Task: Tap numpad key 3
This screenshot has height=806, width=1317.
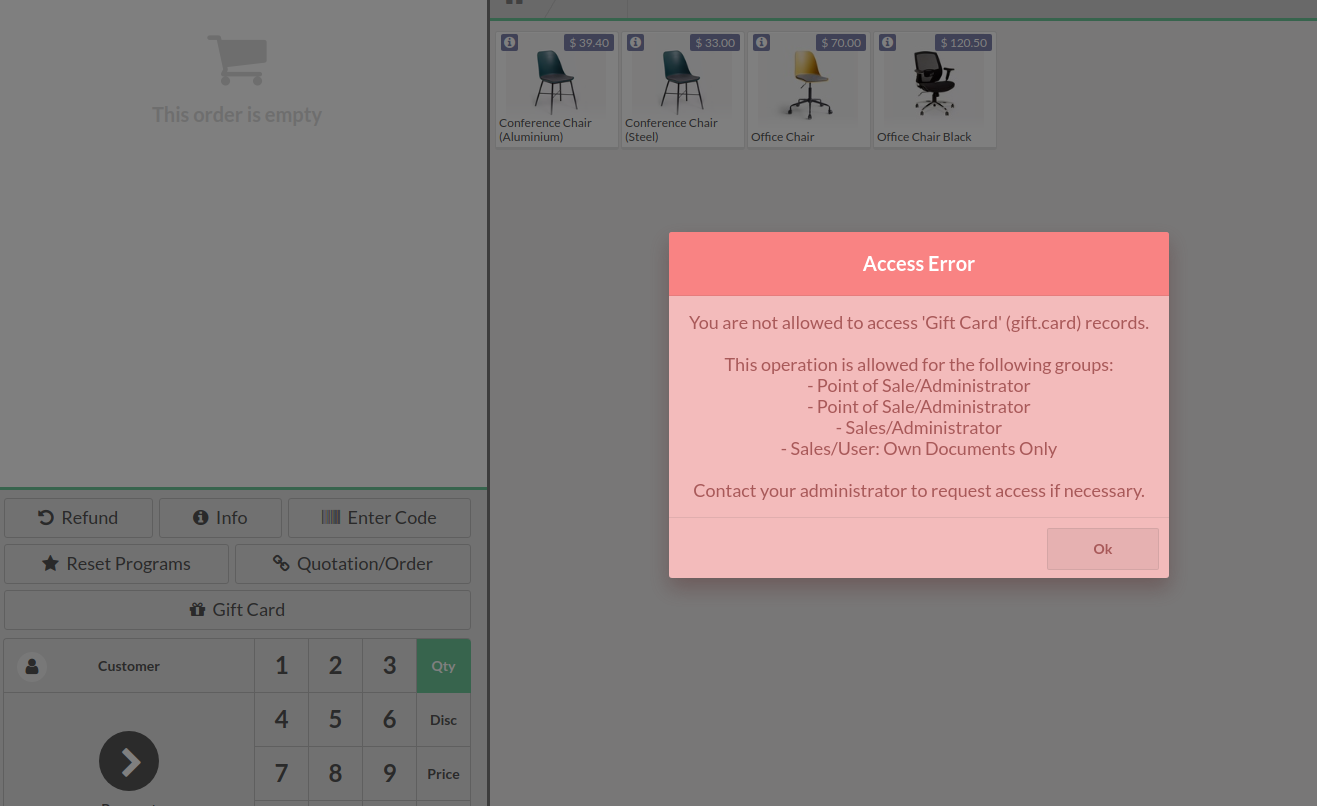Action: point(390,666)
